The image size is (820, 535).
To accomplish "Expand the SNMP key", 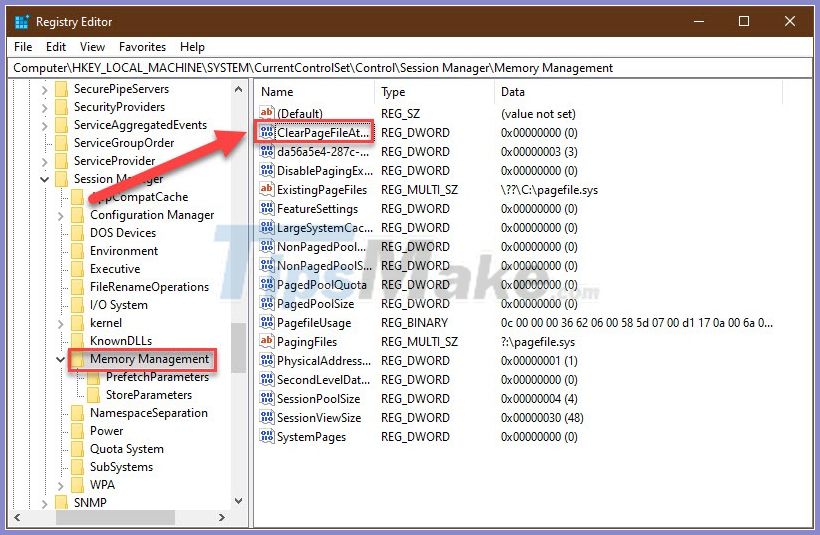I will [44, 504].
